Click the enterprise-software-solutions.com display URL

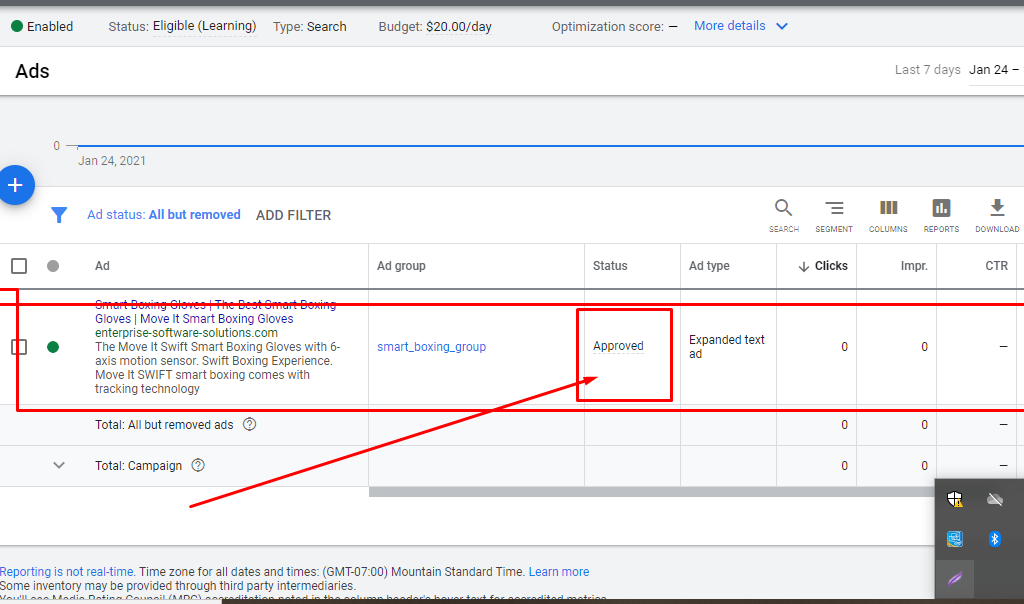click(x=186, y=332)
